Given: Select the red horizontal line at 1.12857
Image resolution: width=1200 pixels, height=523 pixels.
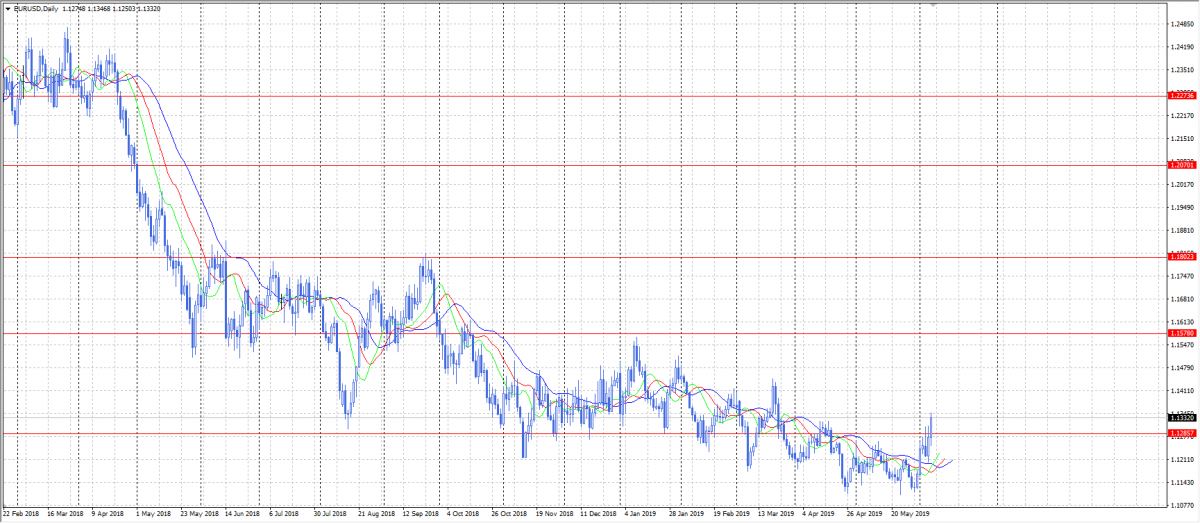Looking at the screenshot, I should [x=584, y=433].
